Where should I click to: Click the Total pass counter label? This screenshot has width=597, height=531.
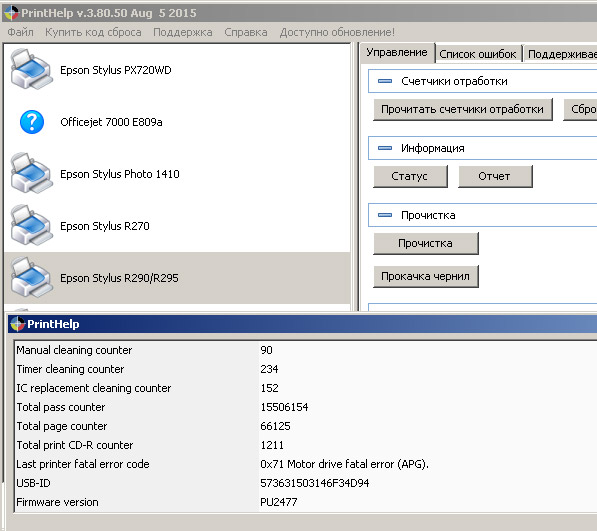(x=61, y=407)
